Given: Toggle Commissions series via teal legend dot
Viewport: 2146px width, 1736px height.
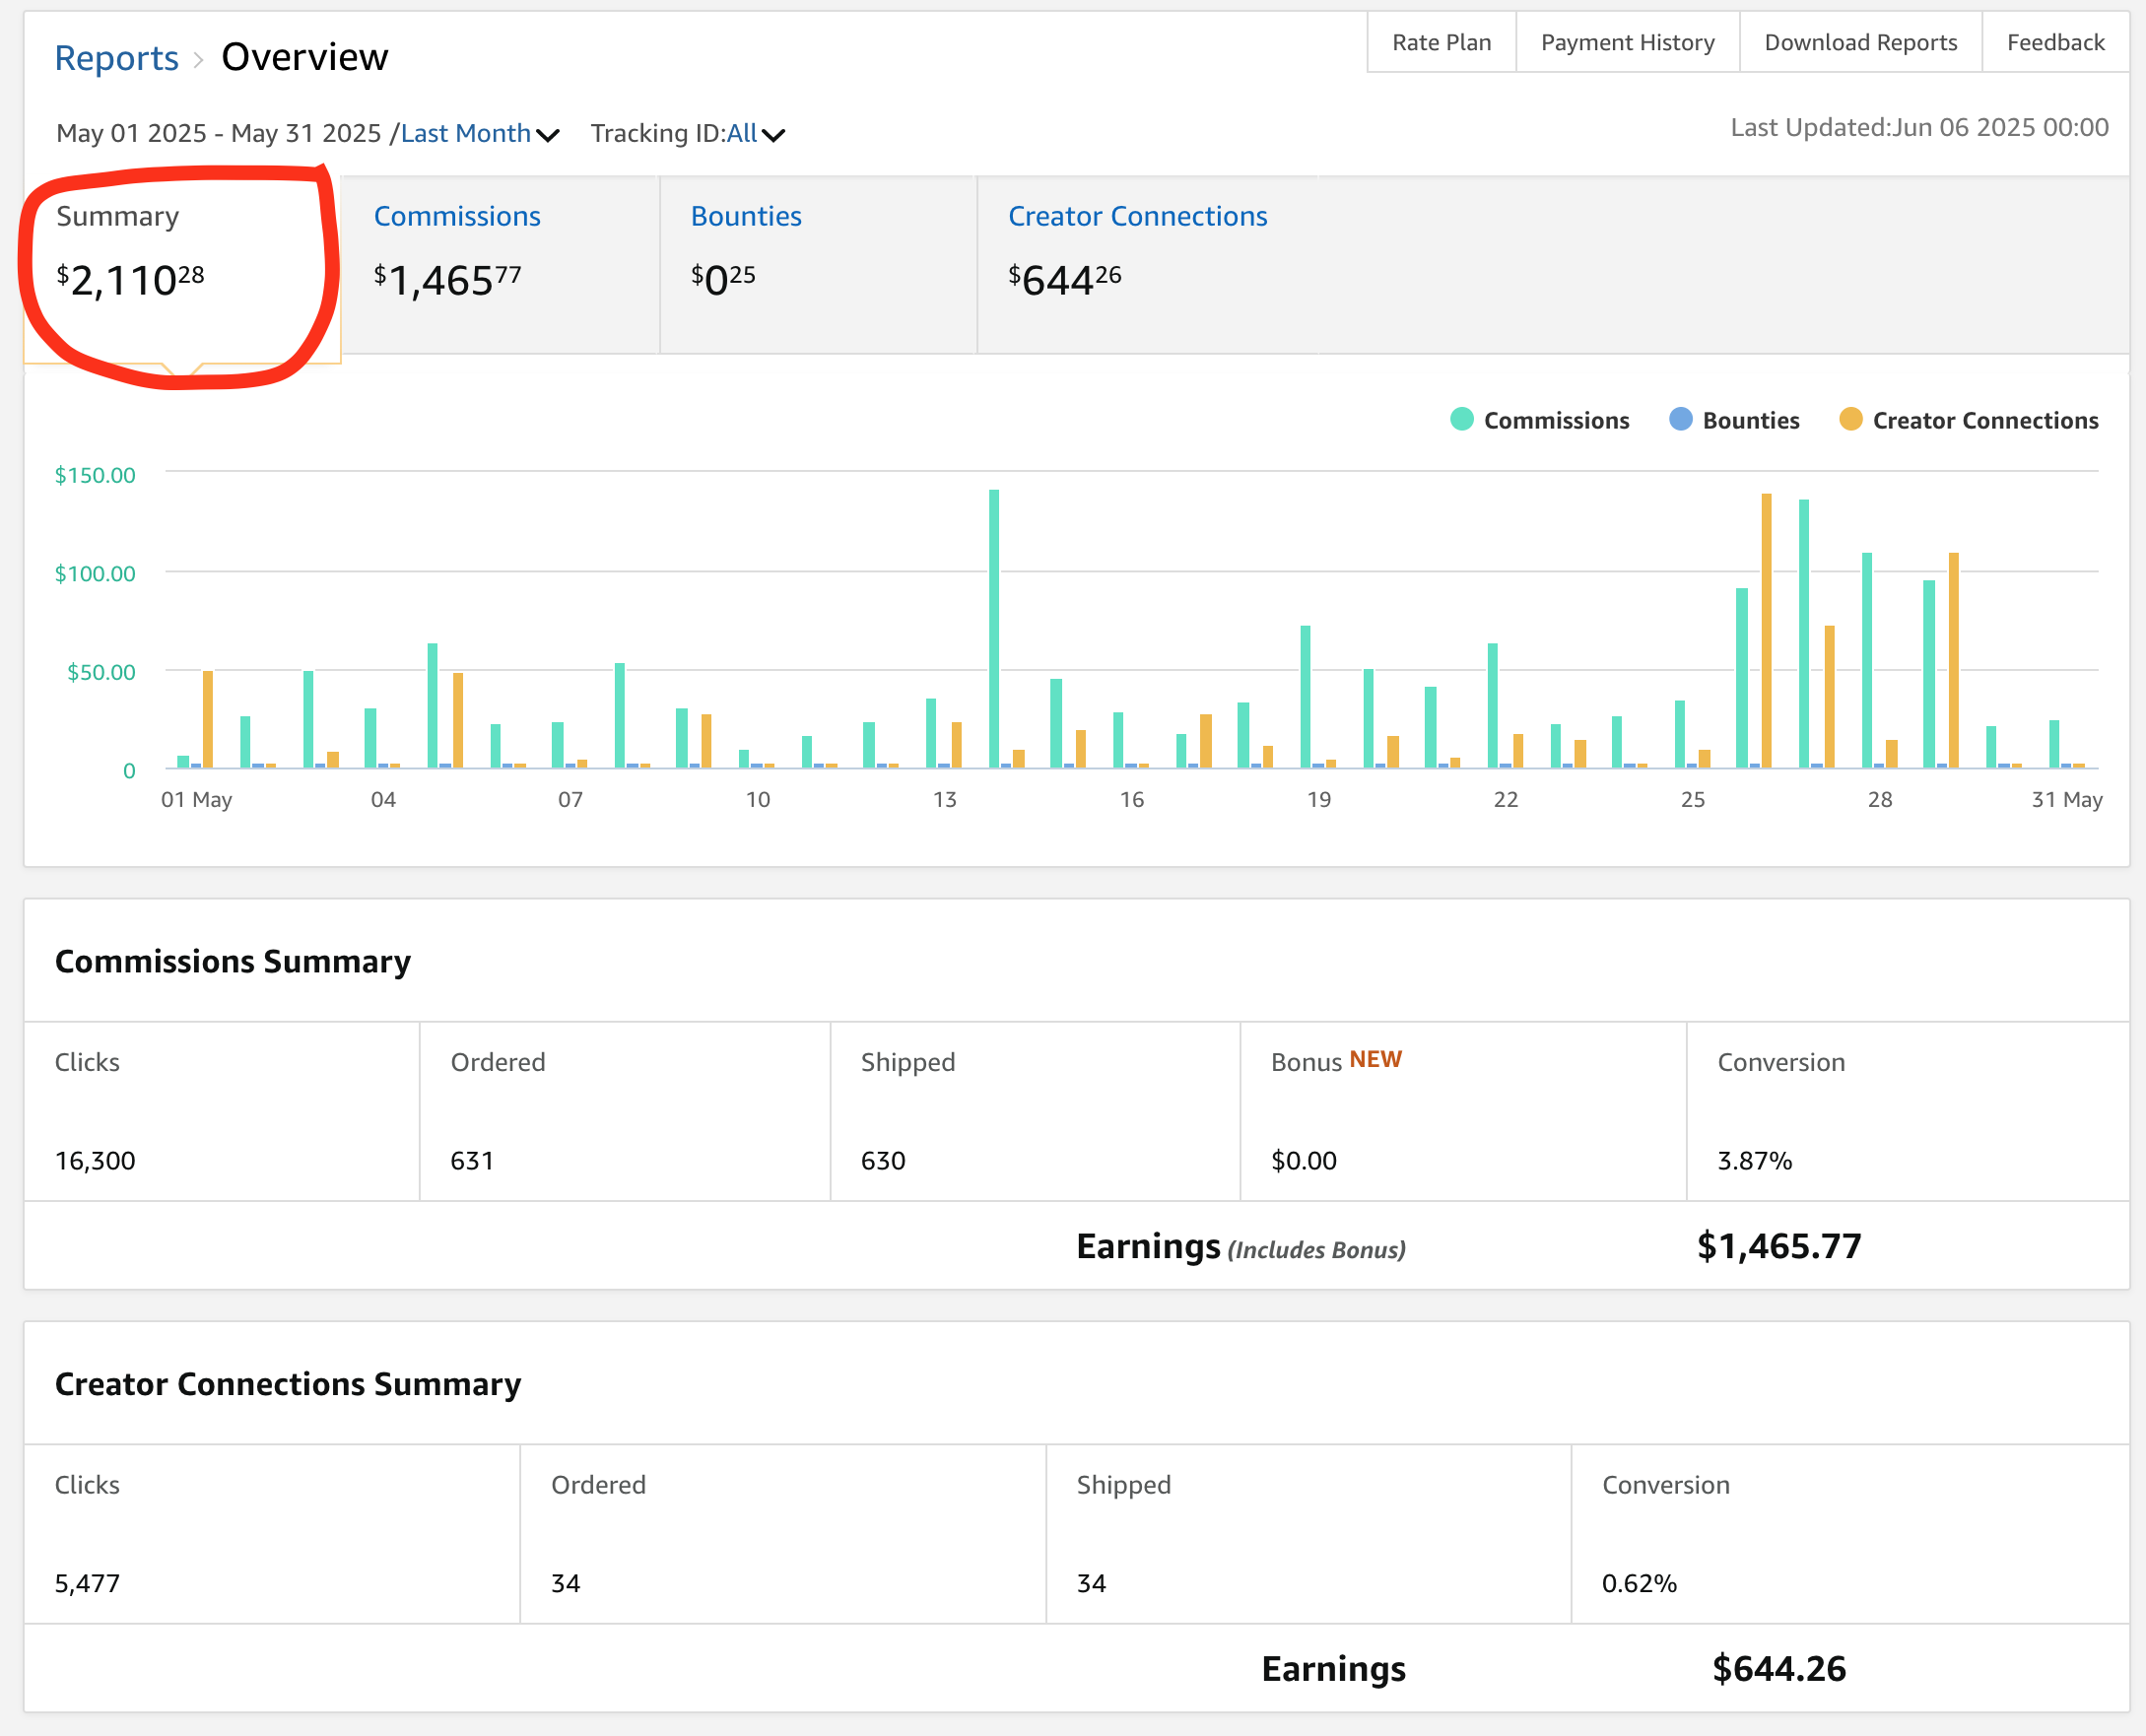Looking at the screenshot, I should click(1461, 420).
